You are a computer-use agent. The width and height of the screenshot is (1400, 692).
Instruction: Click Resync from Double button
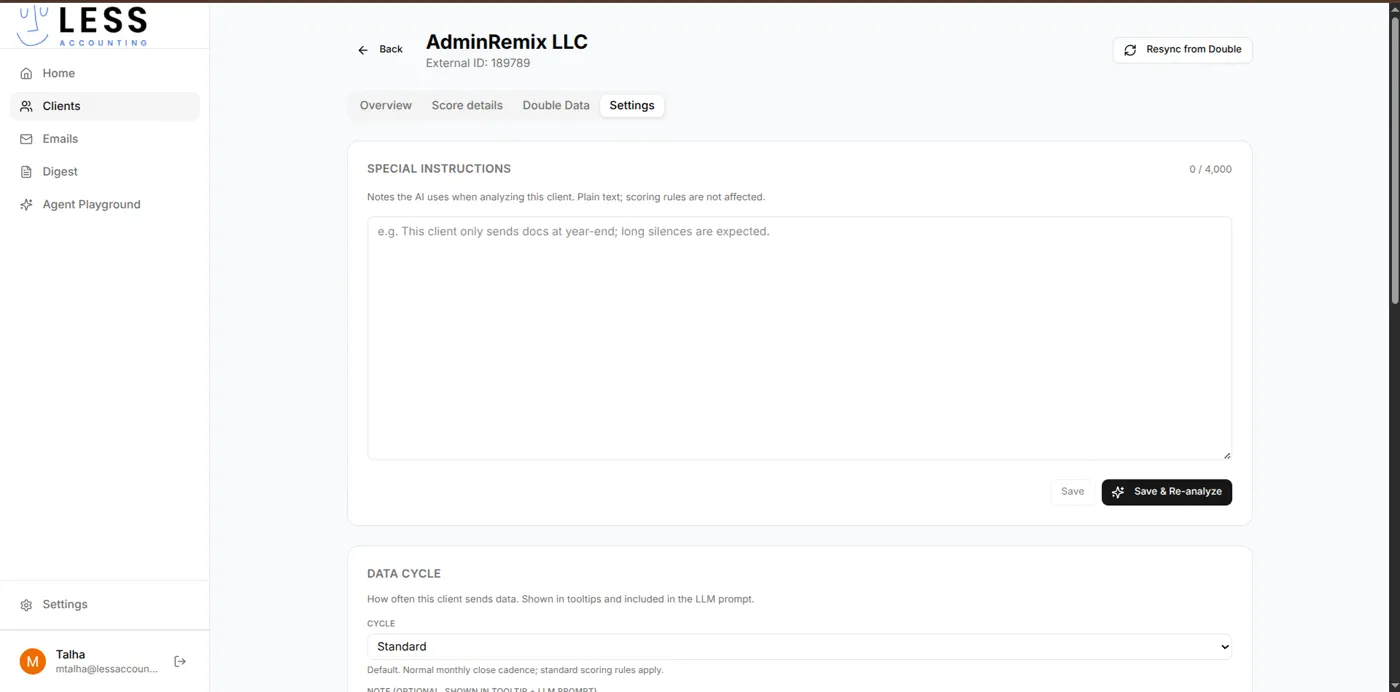click(x=1182, y=50)
